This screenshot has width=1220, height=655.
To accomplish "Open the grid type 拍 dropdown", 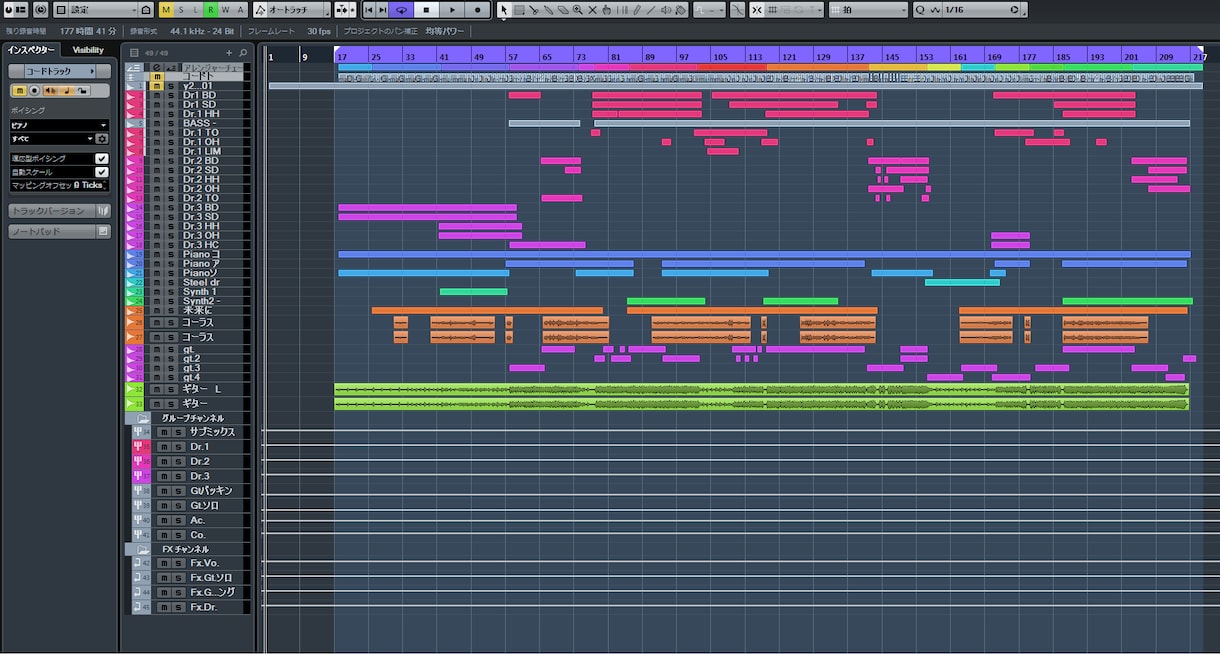I will pos(867,9).
